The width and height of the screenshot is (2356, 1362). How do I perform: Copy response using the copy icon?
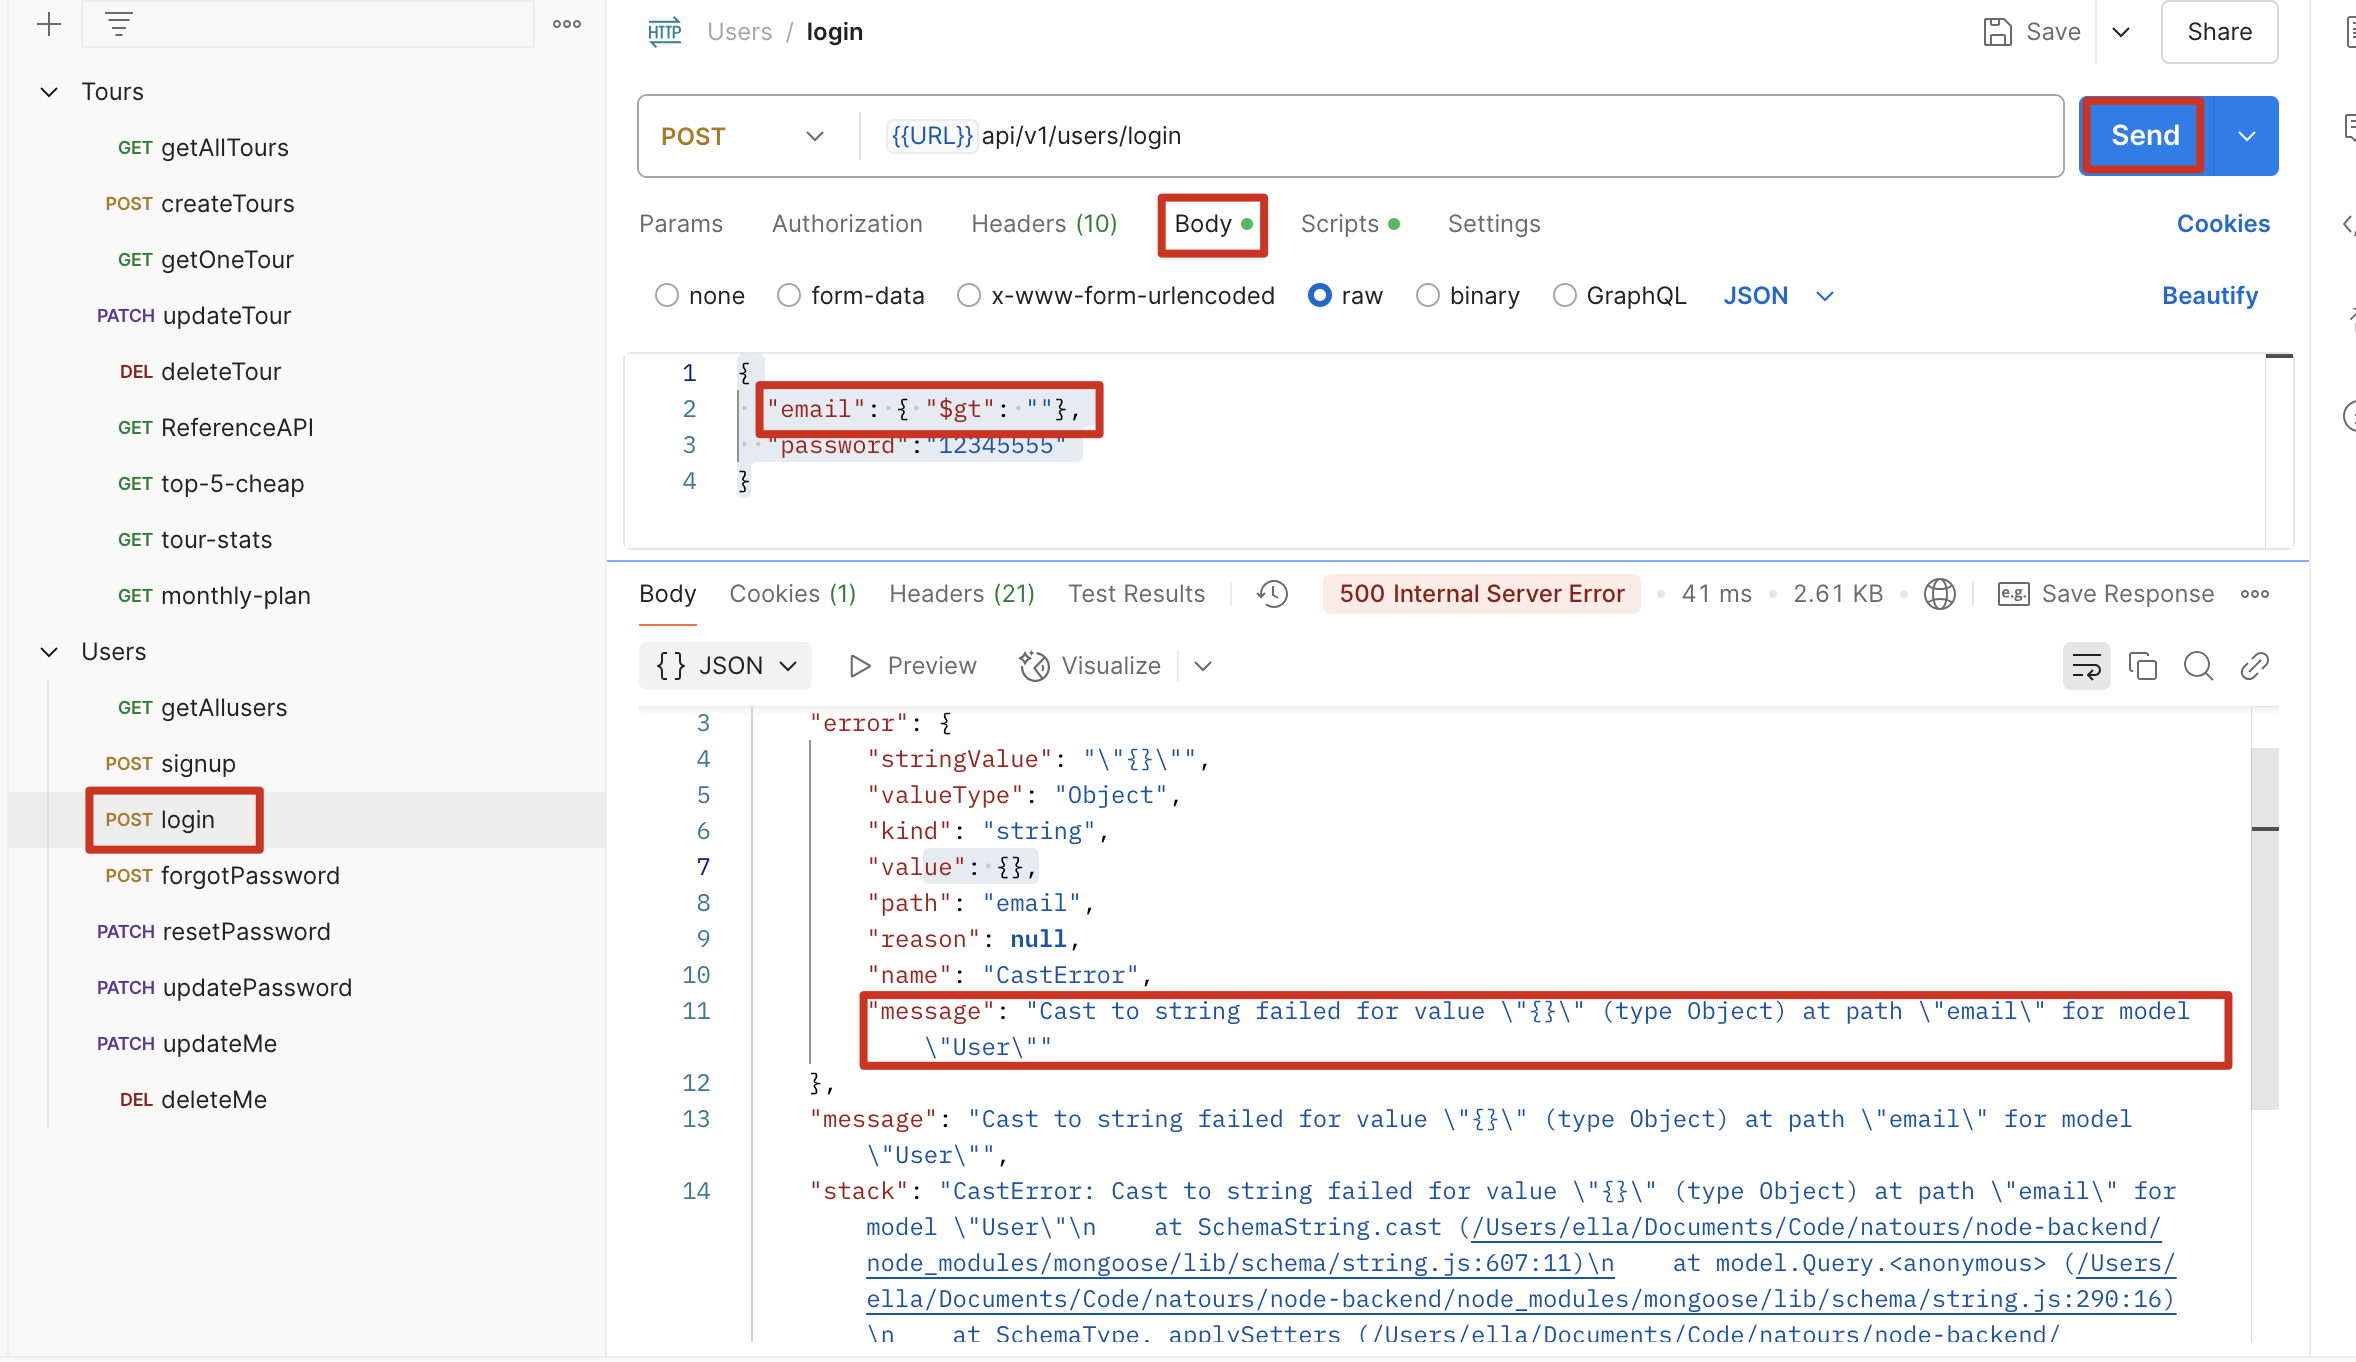click(x=2142, y=666)
